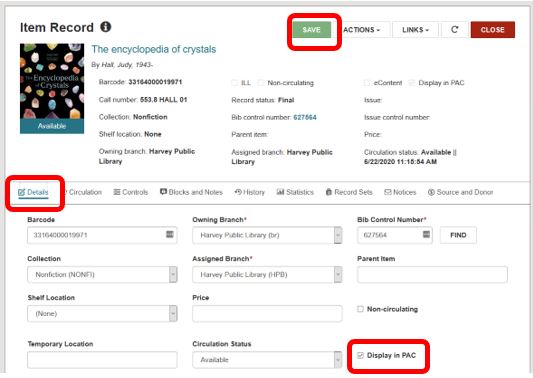Toggle header Display in PAC checkbox
Screen dimensions: 533x378
click(x=412, y=83)
